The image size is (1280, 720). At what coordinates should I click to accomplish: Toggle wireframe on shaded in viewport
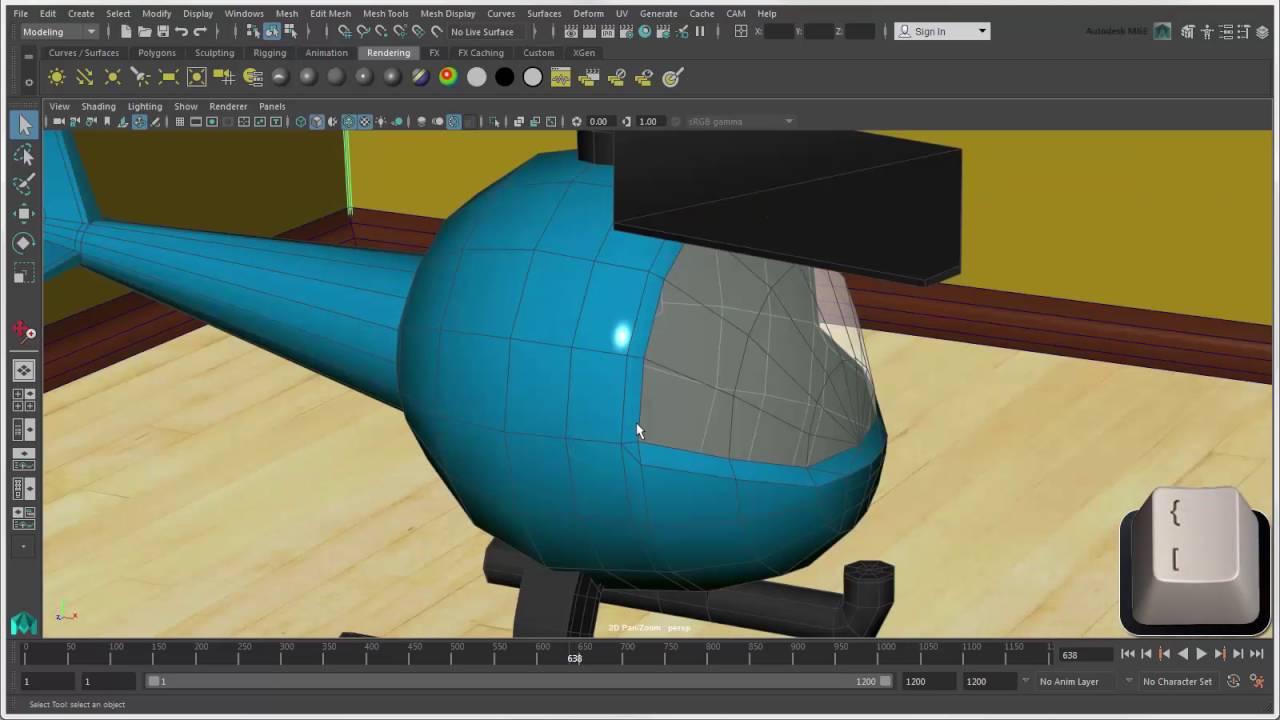coord(349,122)
